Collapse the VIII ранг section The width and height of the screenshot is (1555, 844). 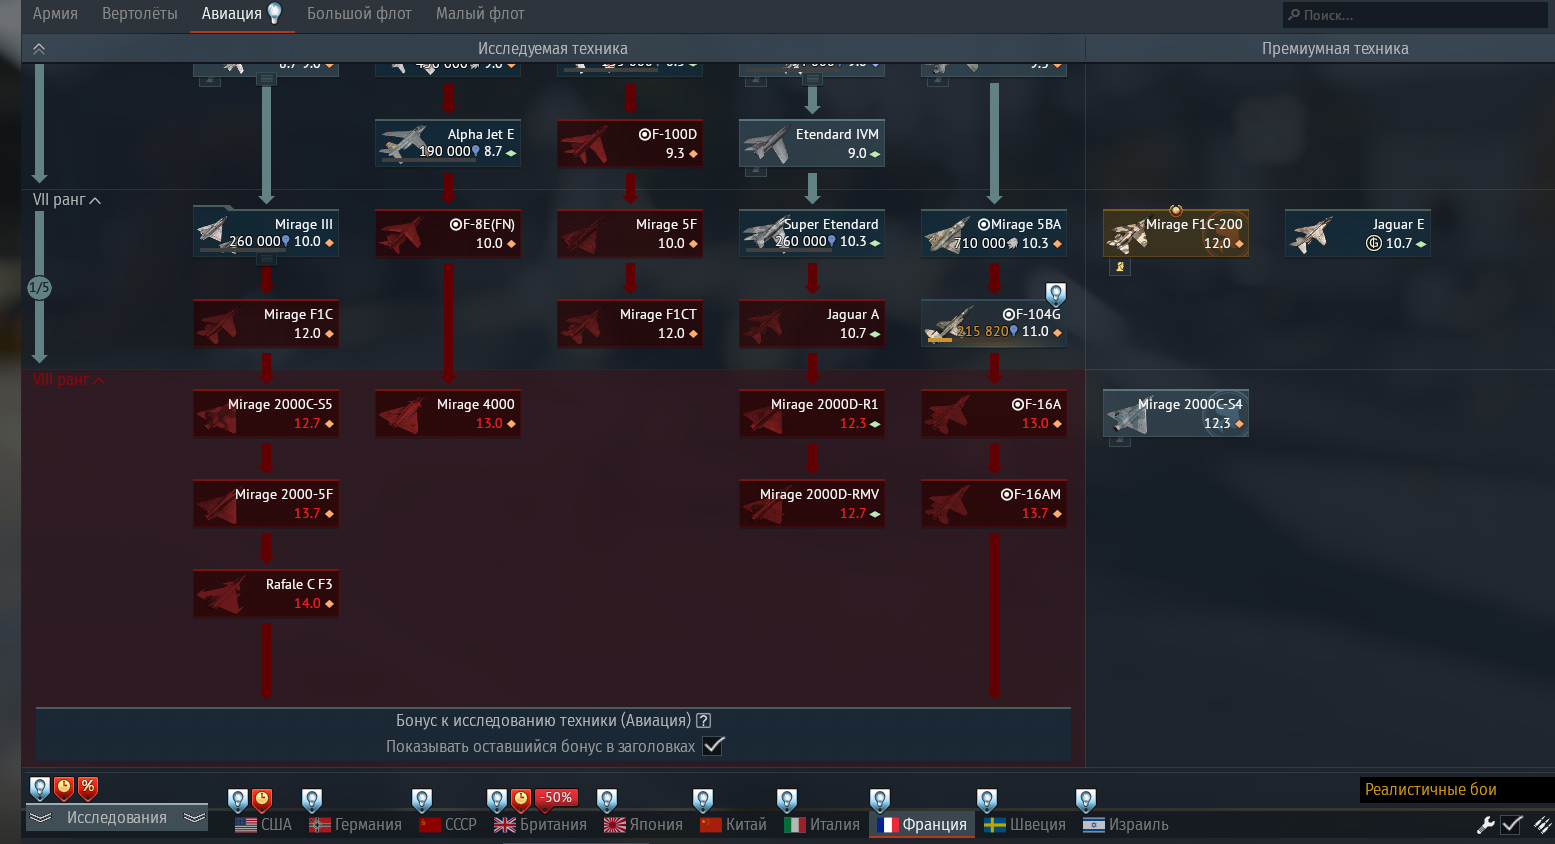click(68, 380)
